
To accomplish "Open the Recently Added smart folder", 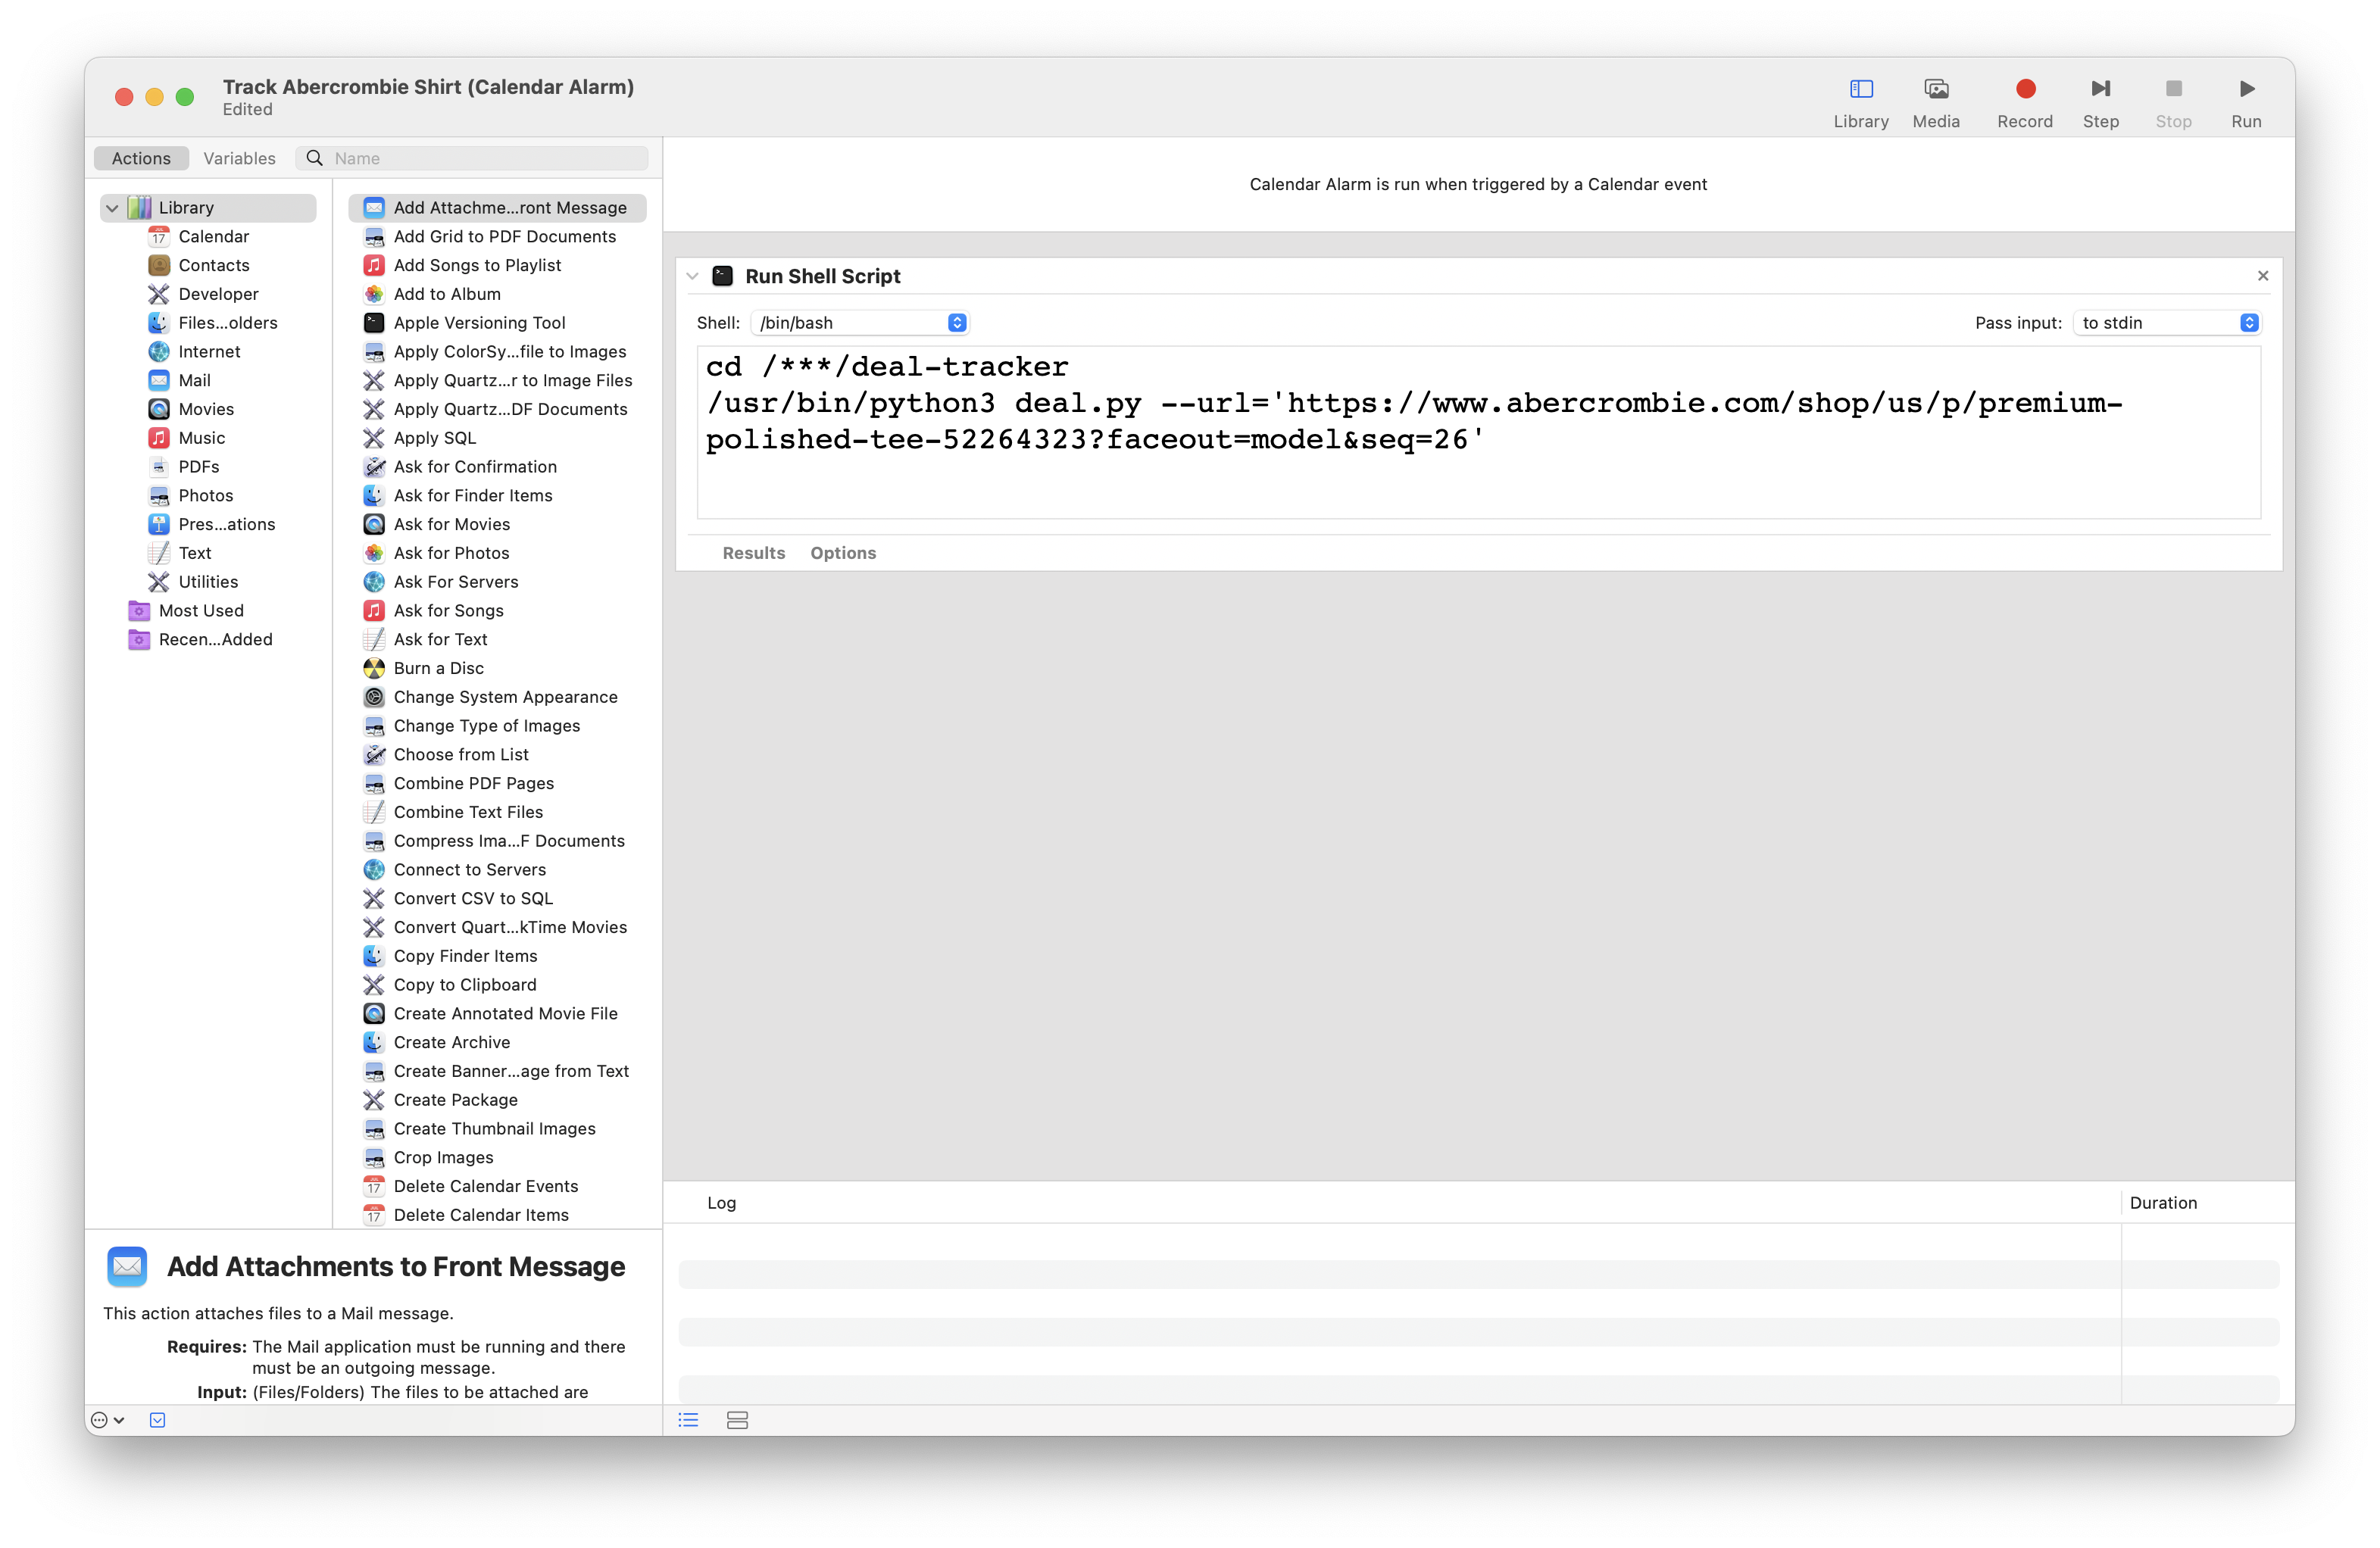I will click(214, 639).
